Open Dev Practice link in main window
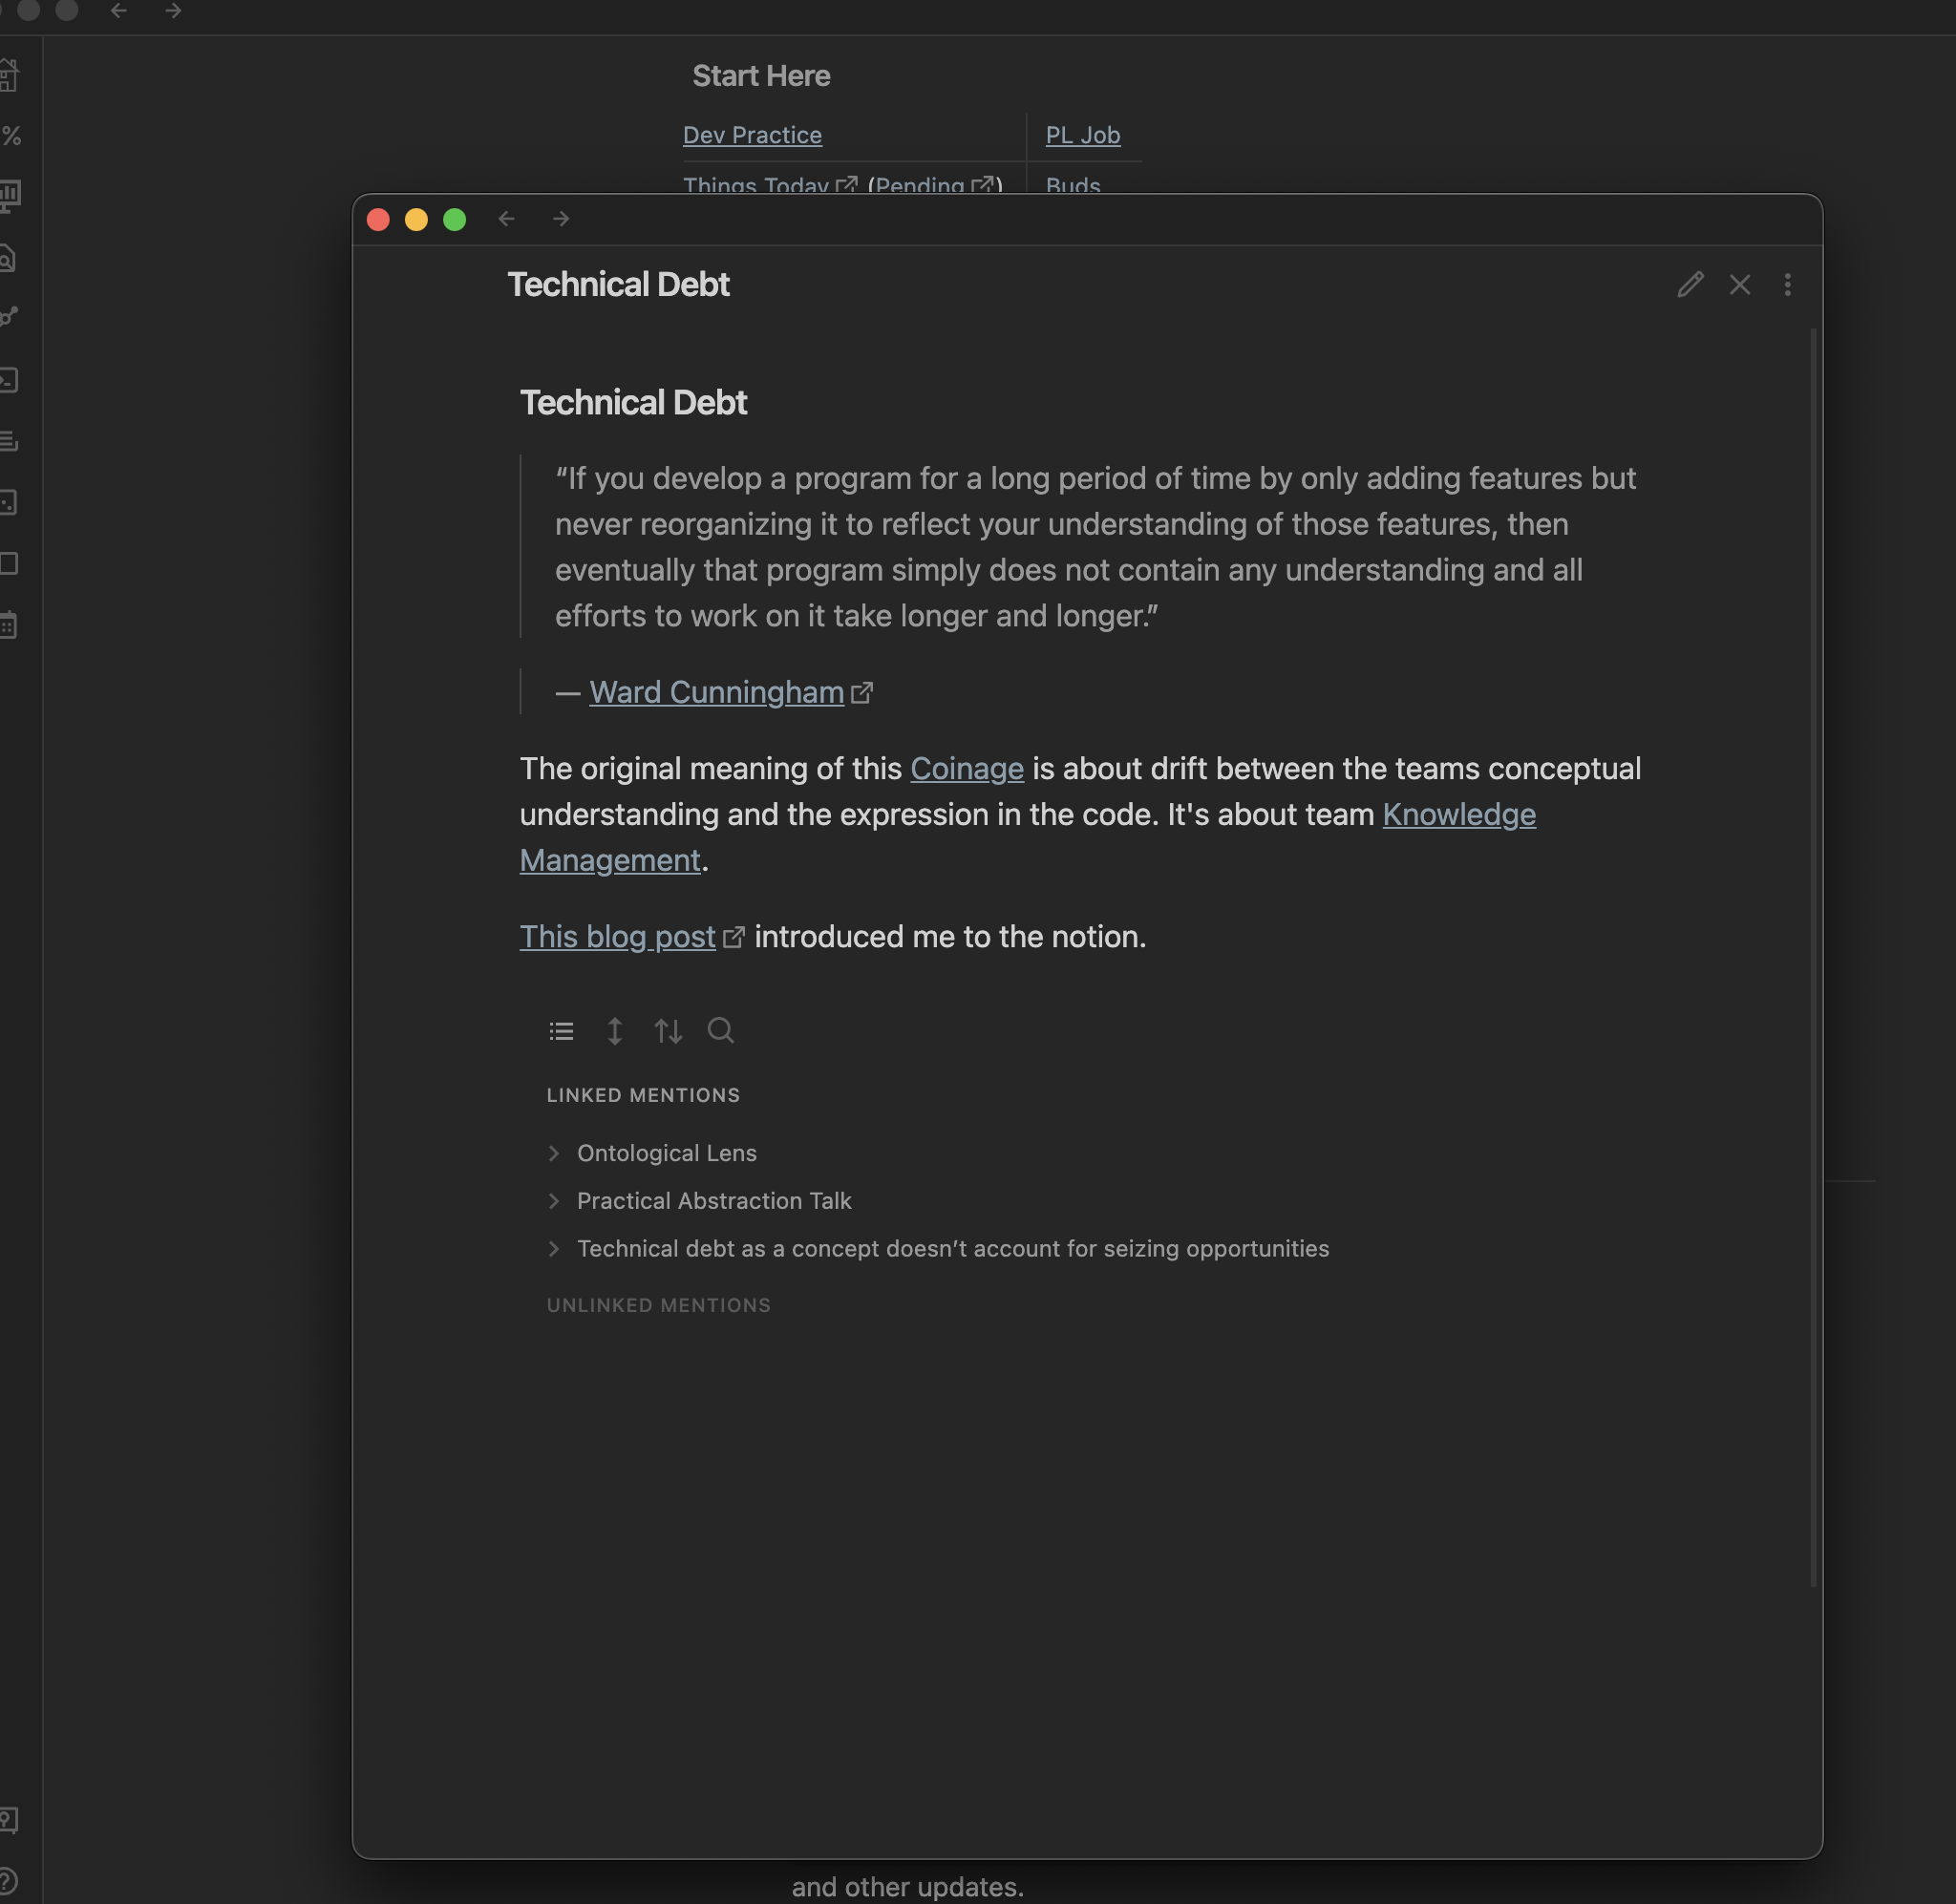The width and height of the screenshot is (1956, 1904). pos(752,135)
